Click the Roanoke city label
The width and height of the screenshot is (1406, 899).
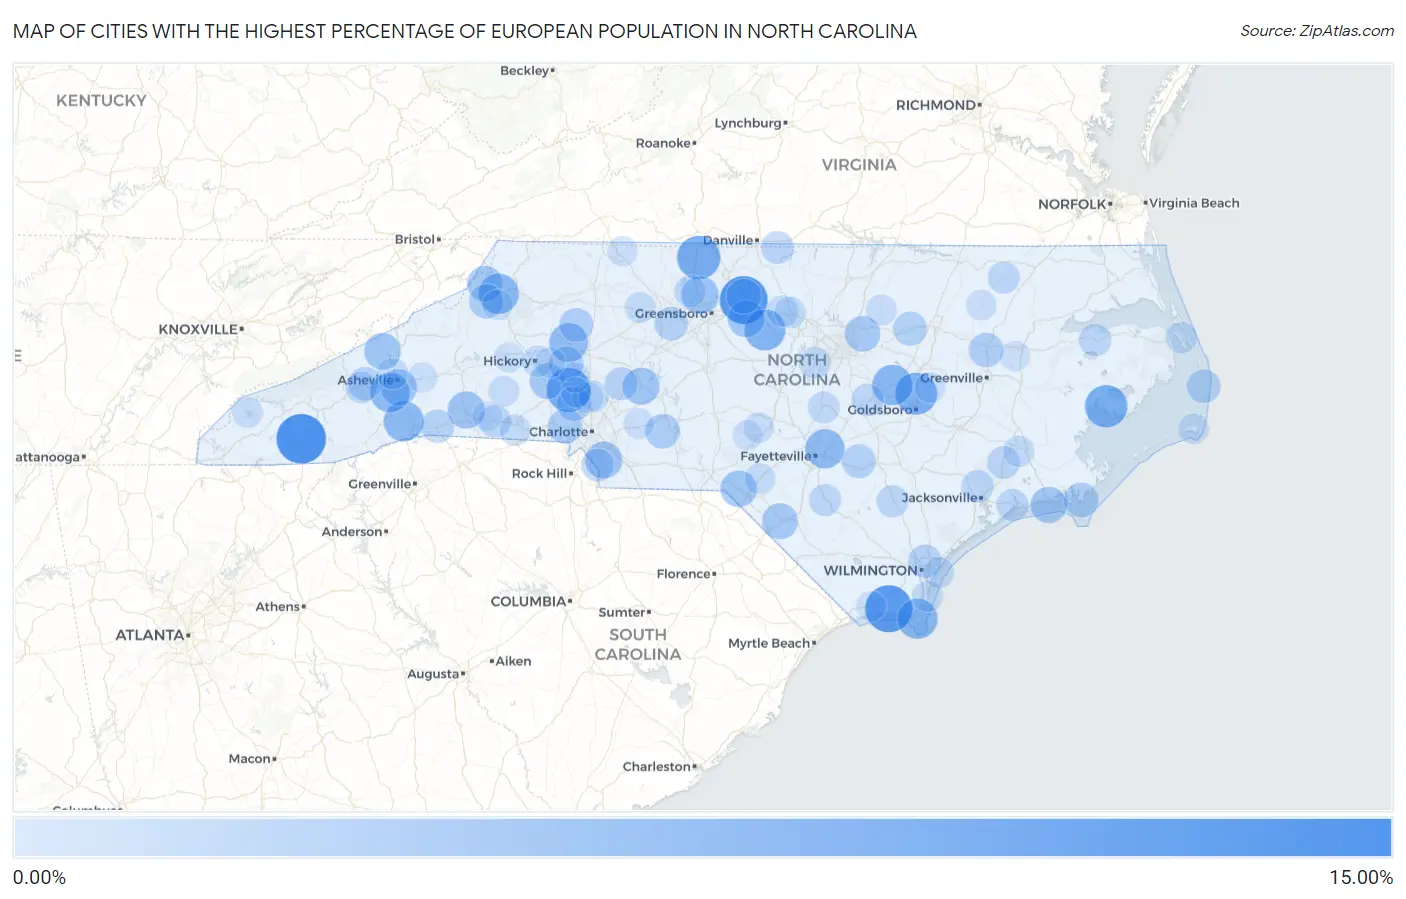pyautogui.click(x=665, y=143)
